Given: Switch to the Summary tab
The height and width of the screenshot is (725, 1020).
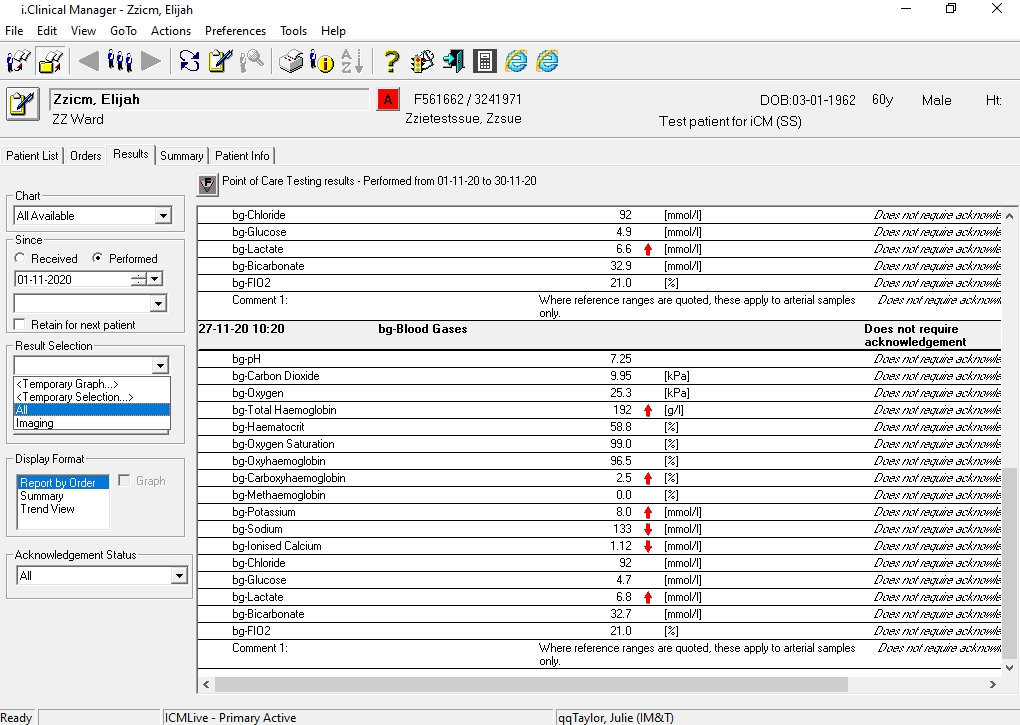Looking at the screenshot, I should coord(181,155).
